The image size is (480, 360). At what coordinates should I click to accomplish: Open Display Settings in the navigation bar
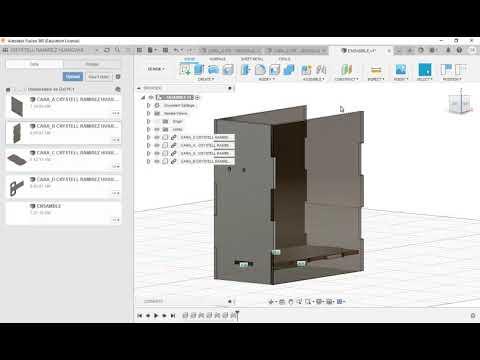tap(320, 302)
